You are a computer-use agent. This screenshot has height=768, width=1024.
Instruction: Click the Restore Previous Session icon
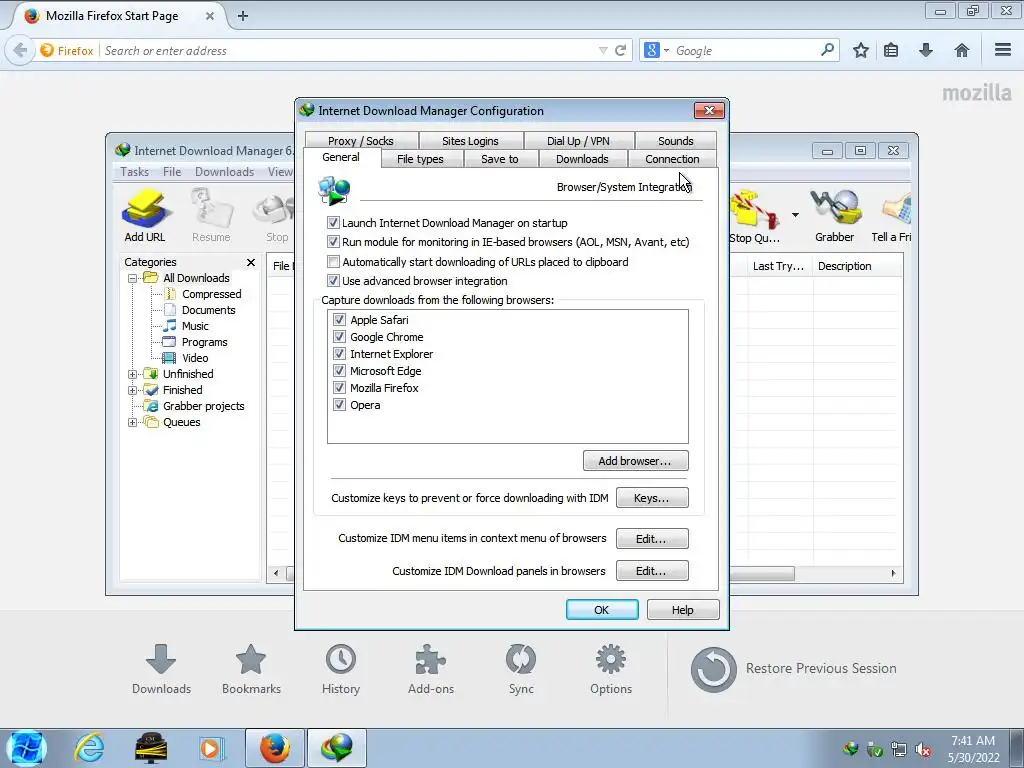(x=714, y=669)
